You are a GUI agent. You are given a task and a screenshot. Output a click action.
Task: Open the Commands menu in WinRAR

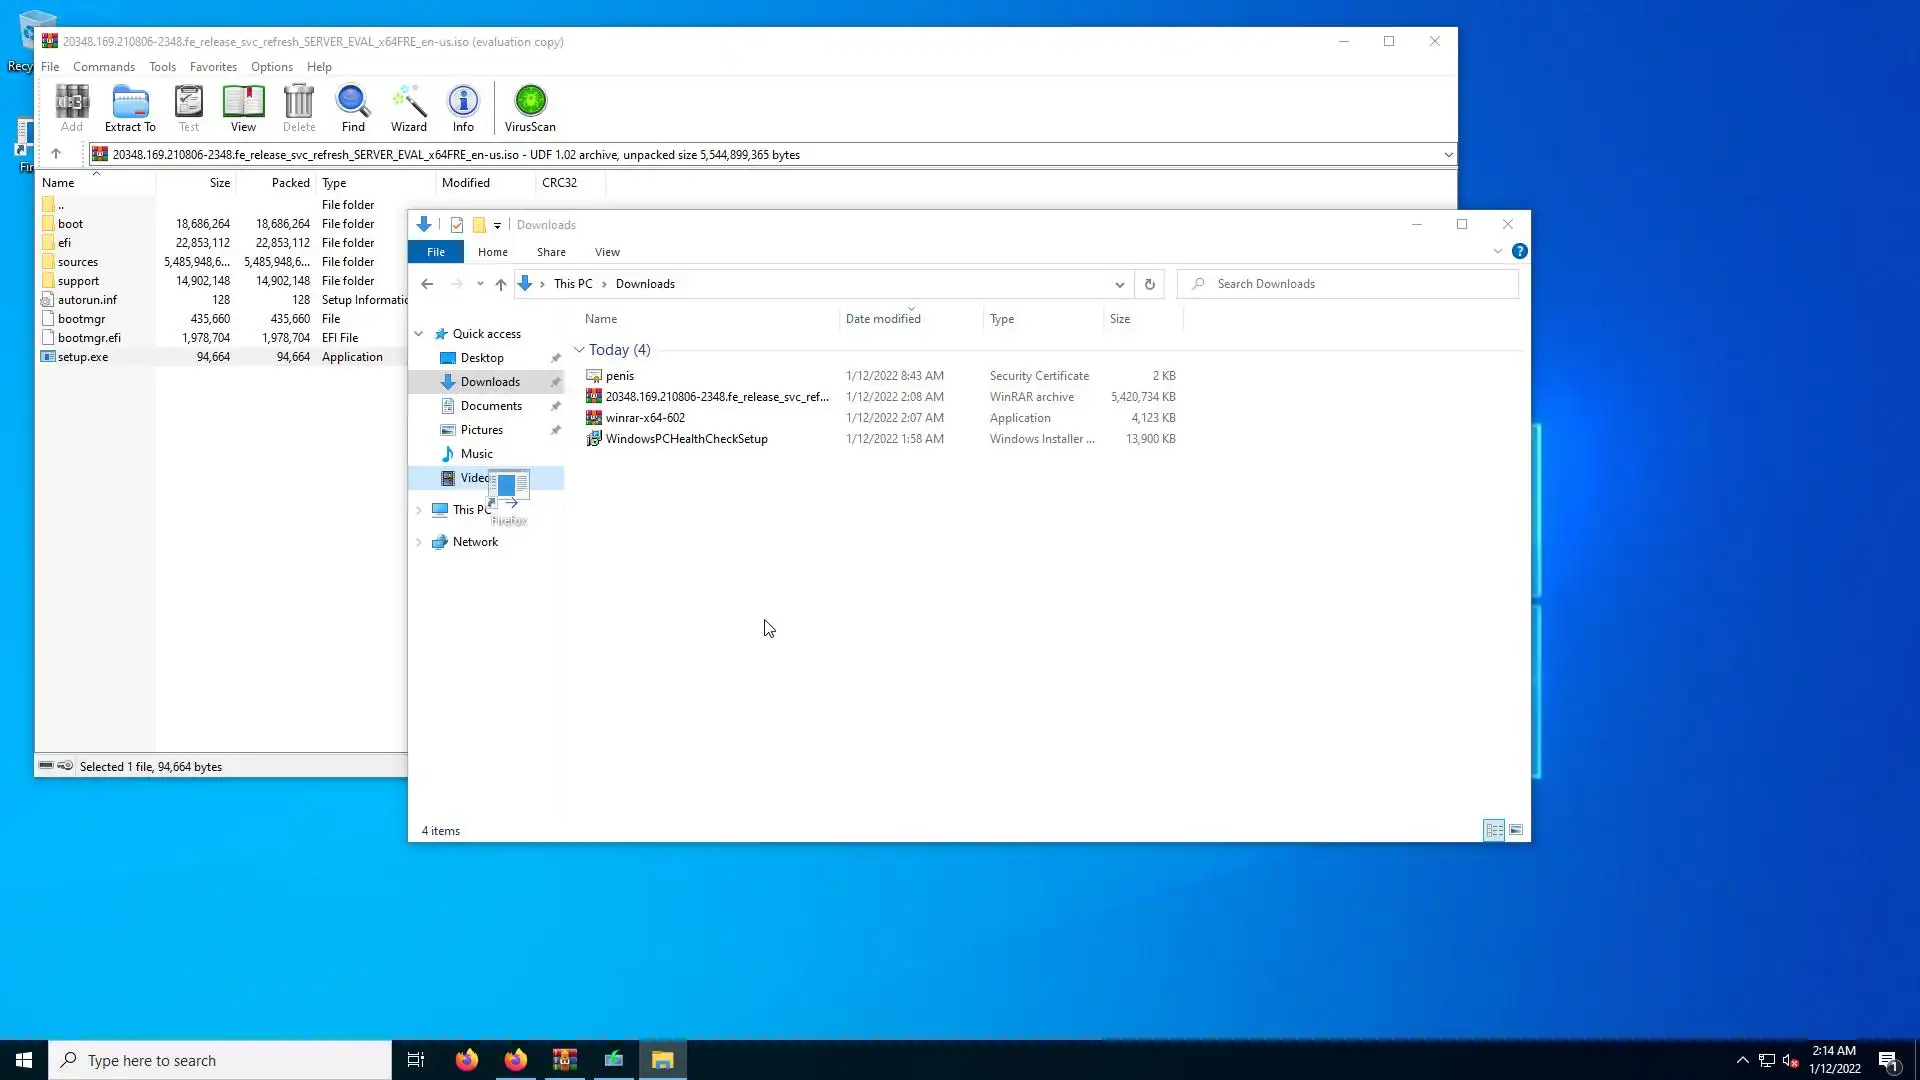pyautogui.click(x=103, y=67)
